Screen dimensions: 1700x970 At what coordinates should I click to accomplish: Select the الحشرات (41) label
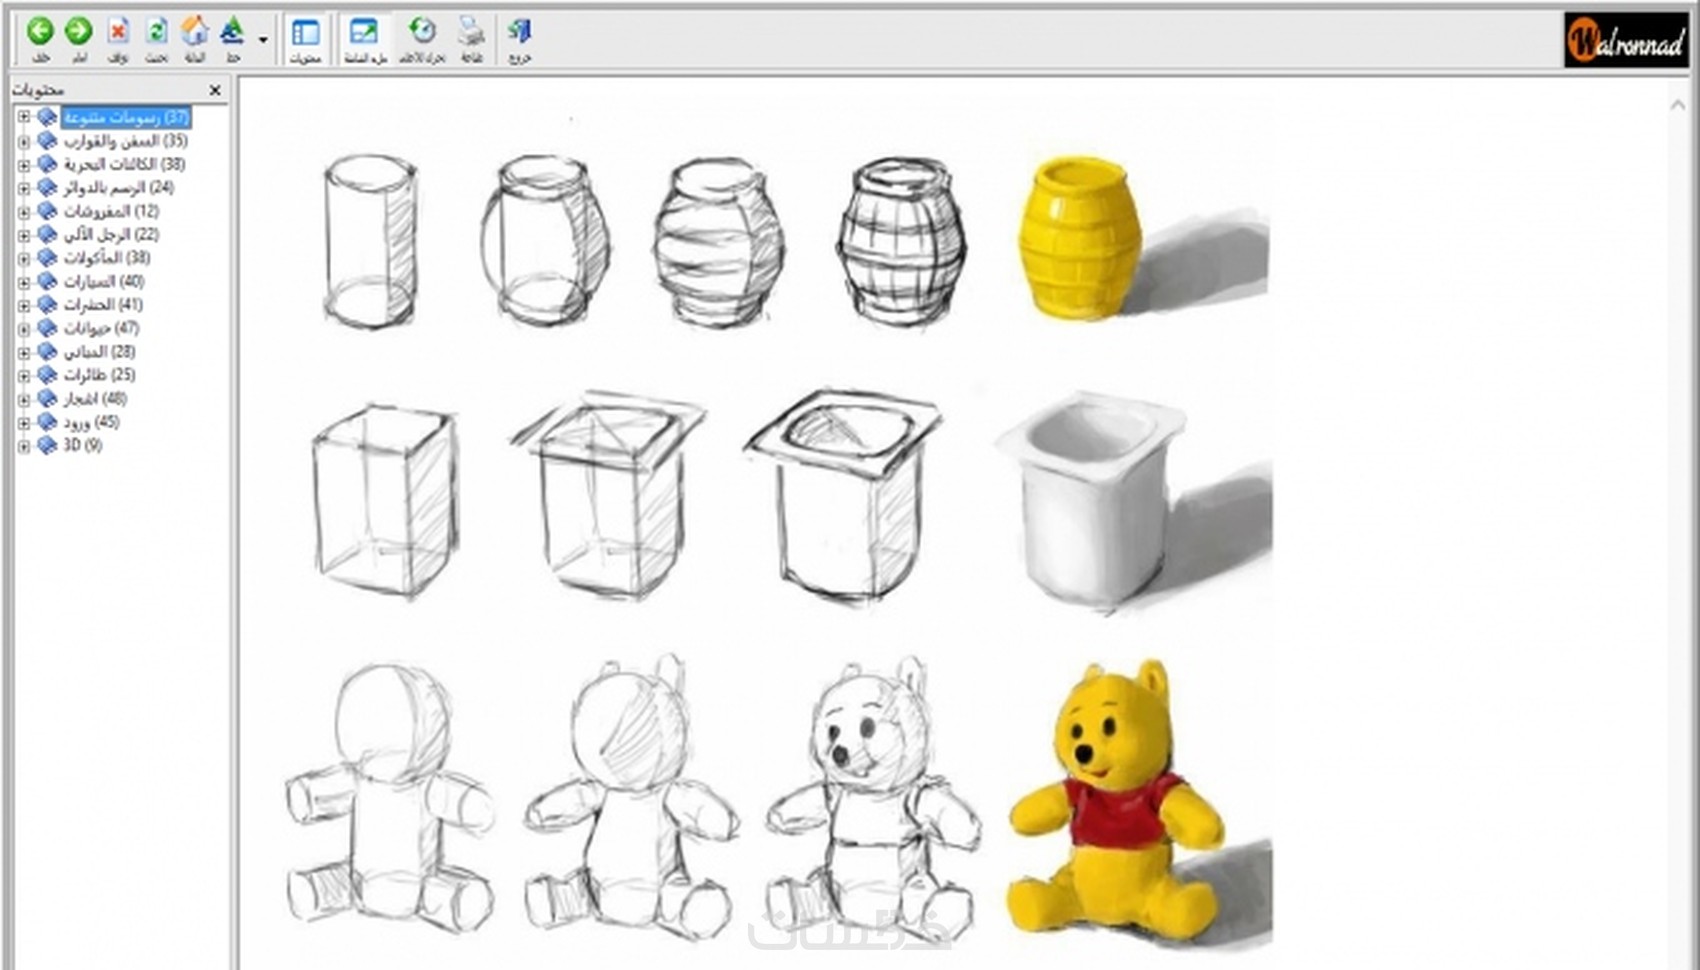103,305
